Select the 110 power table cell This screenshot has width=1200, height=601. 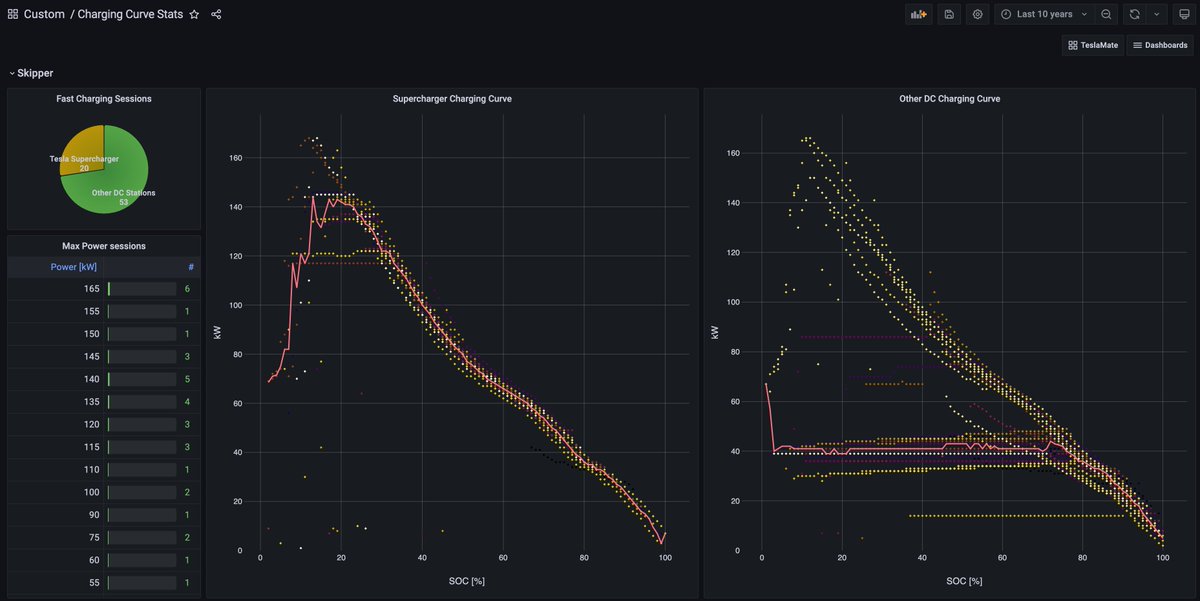55,469
